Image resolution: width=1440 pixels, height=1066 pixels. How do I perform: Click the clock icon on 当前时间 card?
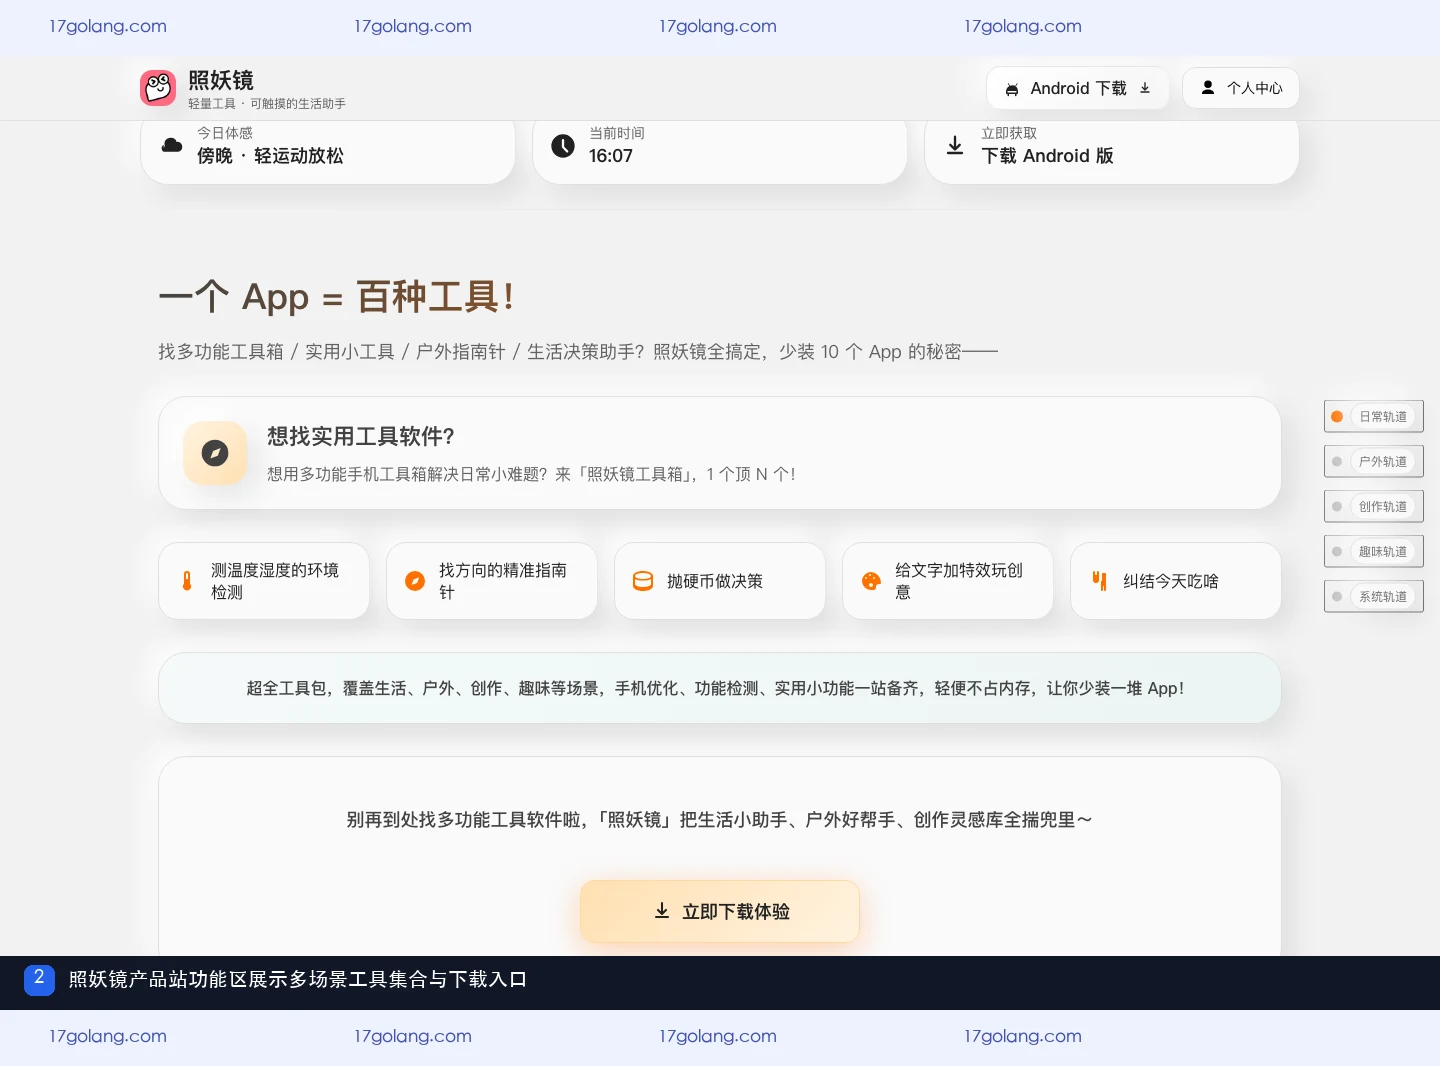point(563,146)
